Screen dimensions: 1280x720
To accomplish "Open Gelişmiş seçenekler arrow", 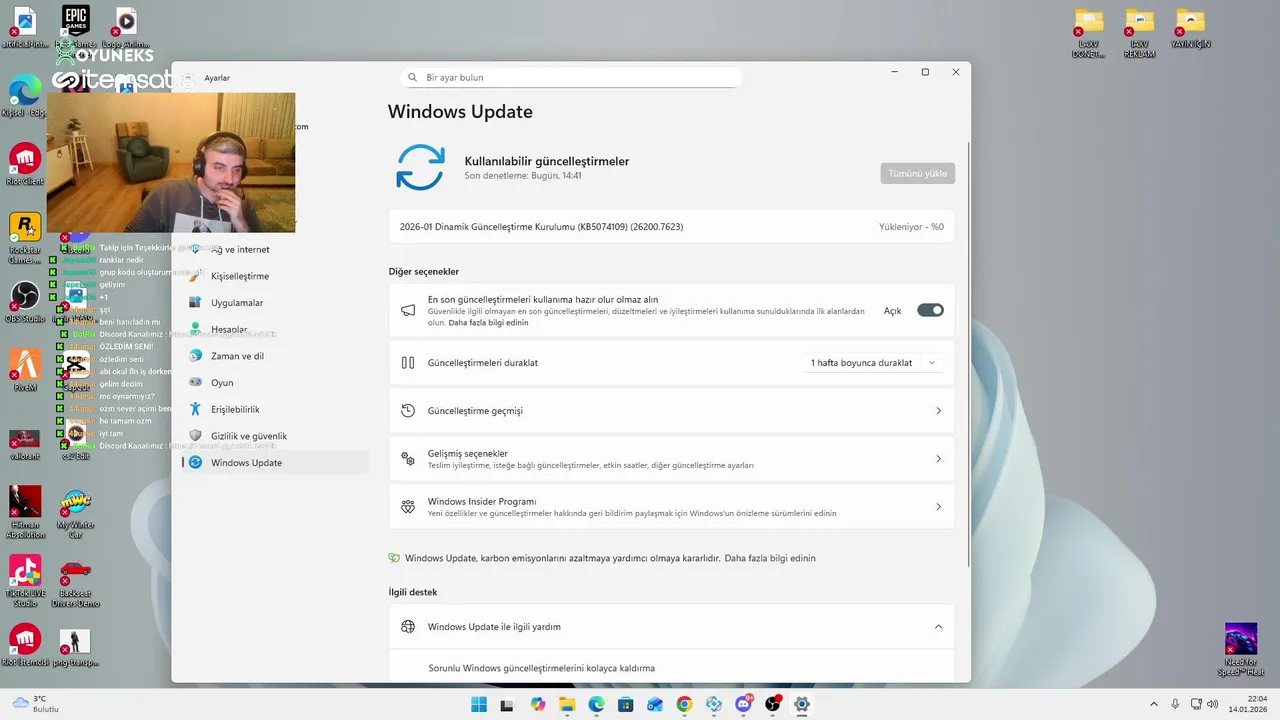I will [x=938, y=459].
